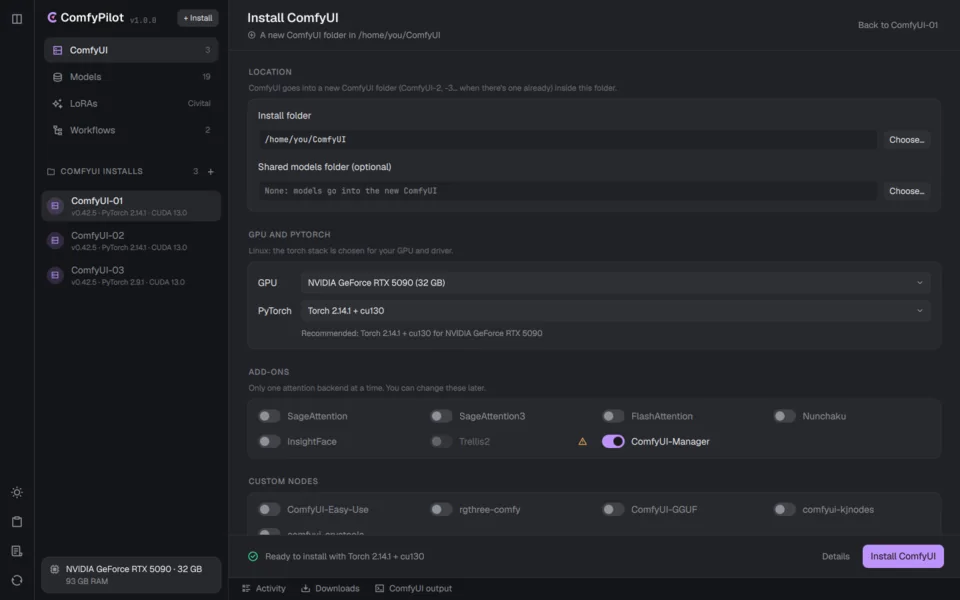The width and height of the screenshot is (960, 600).
Task: Click the v1.0.0 version label
Action: click(143, 20)
